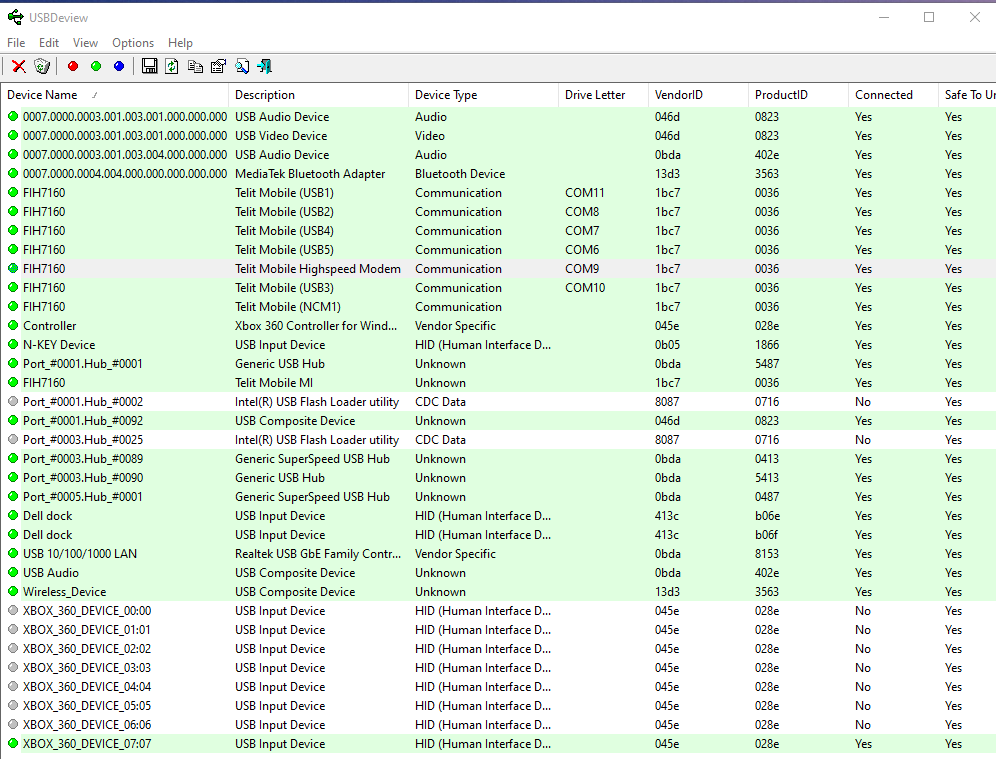Click the green status dot of Controller row
Image resolution: width=996 pixels, height=759 pixels.
pos(13,325)
